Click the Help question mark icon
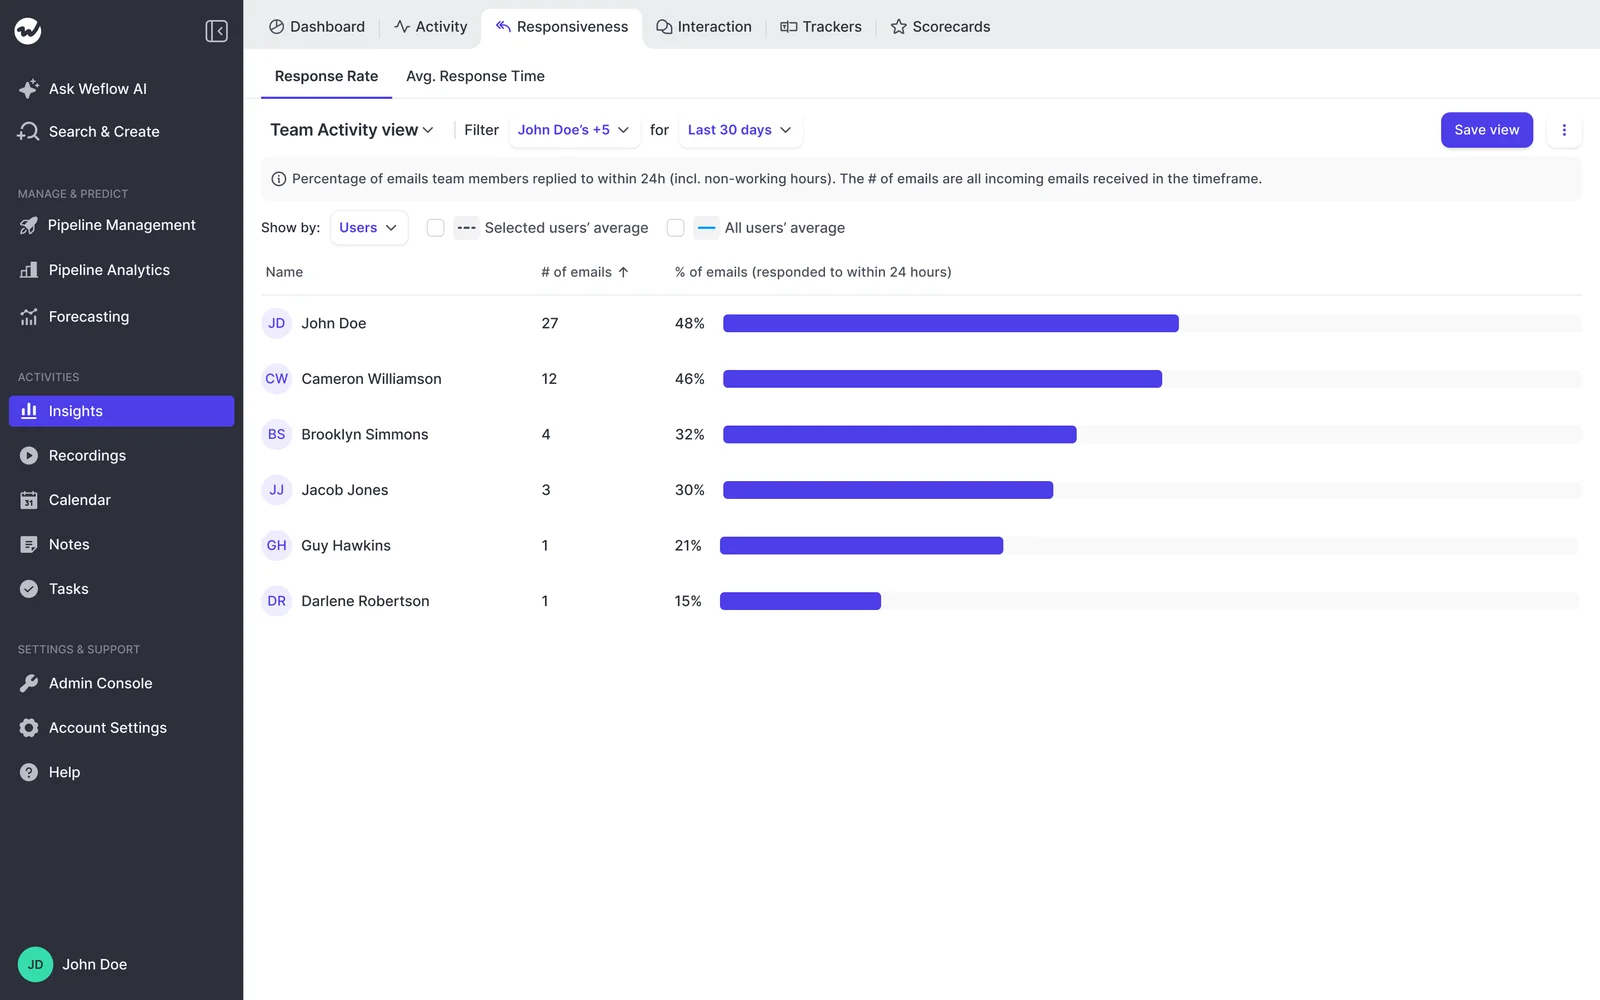This screenshot has height=1000, width=1600. click(29, 772)
